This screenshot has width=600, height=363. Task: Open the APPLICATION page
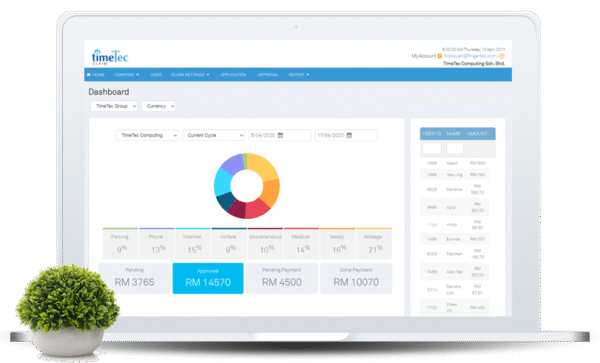click(x=233, y=75)
